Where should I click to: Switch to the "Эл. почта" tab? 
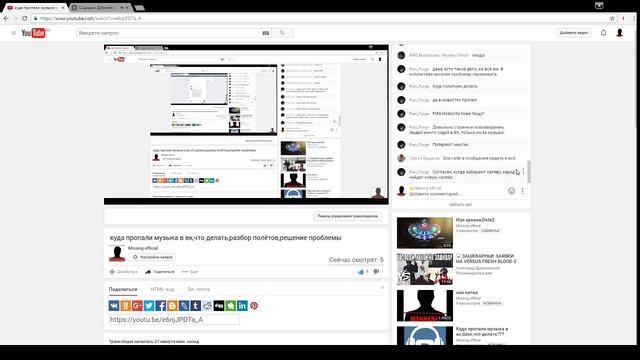tap(199, 289)
